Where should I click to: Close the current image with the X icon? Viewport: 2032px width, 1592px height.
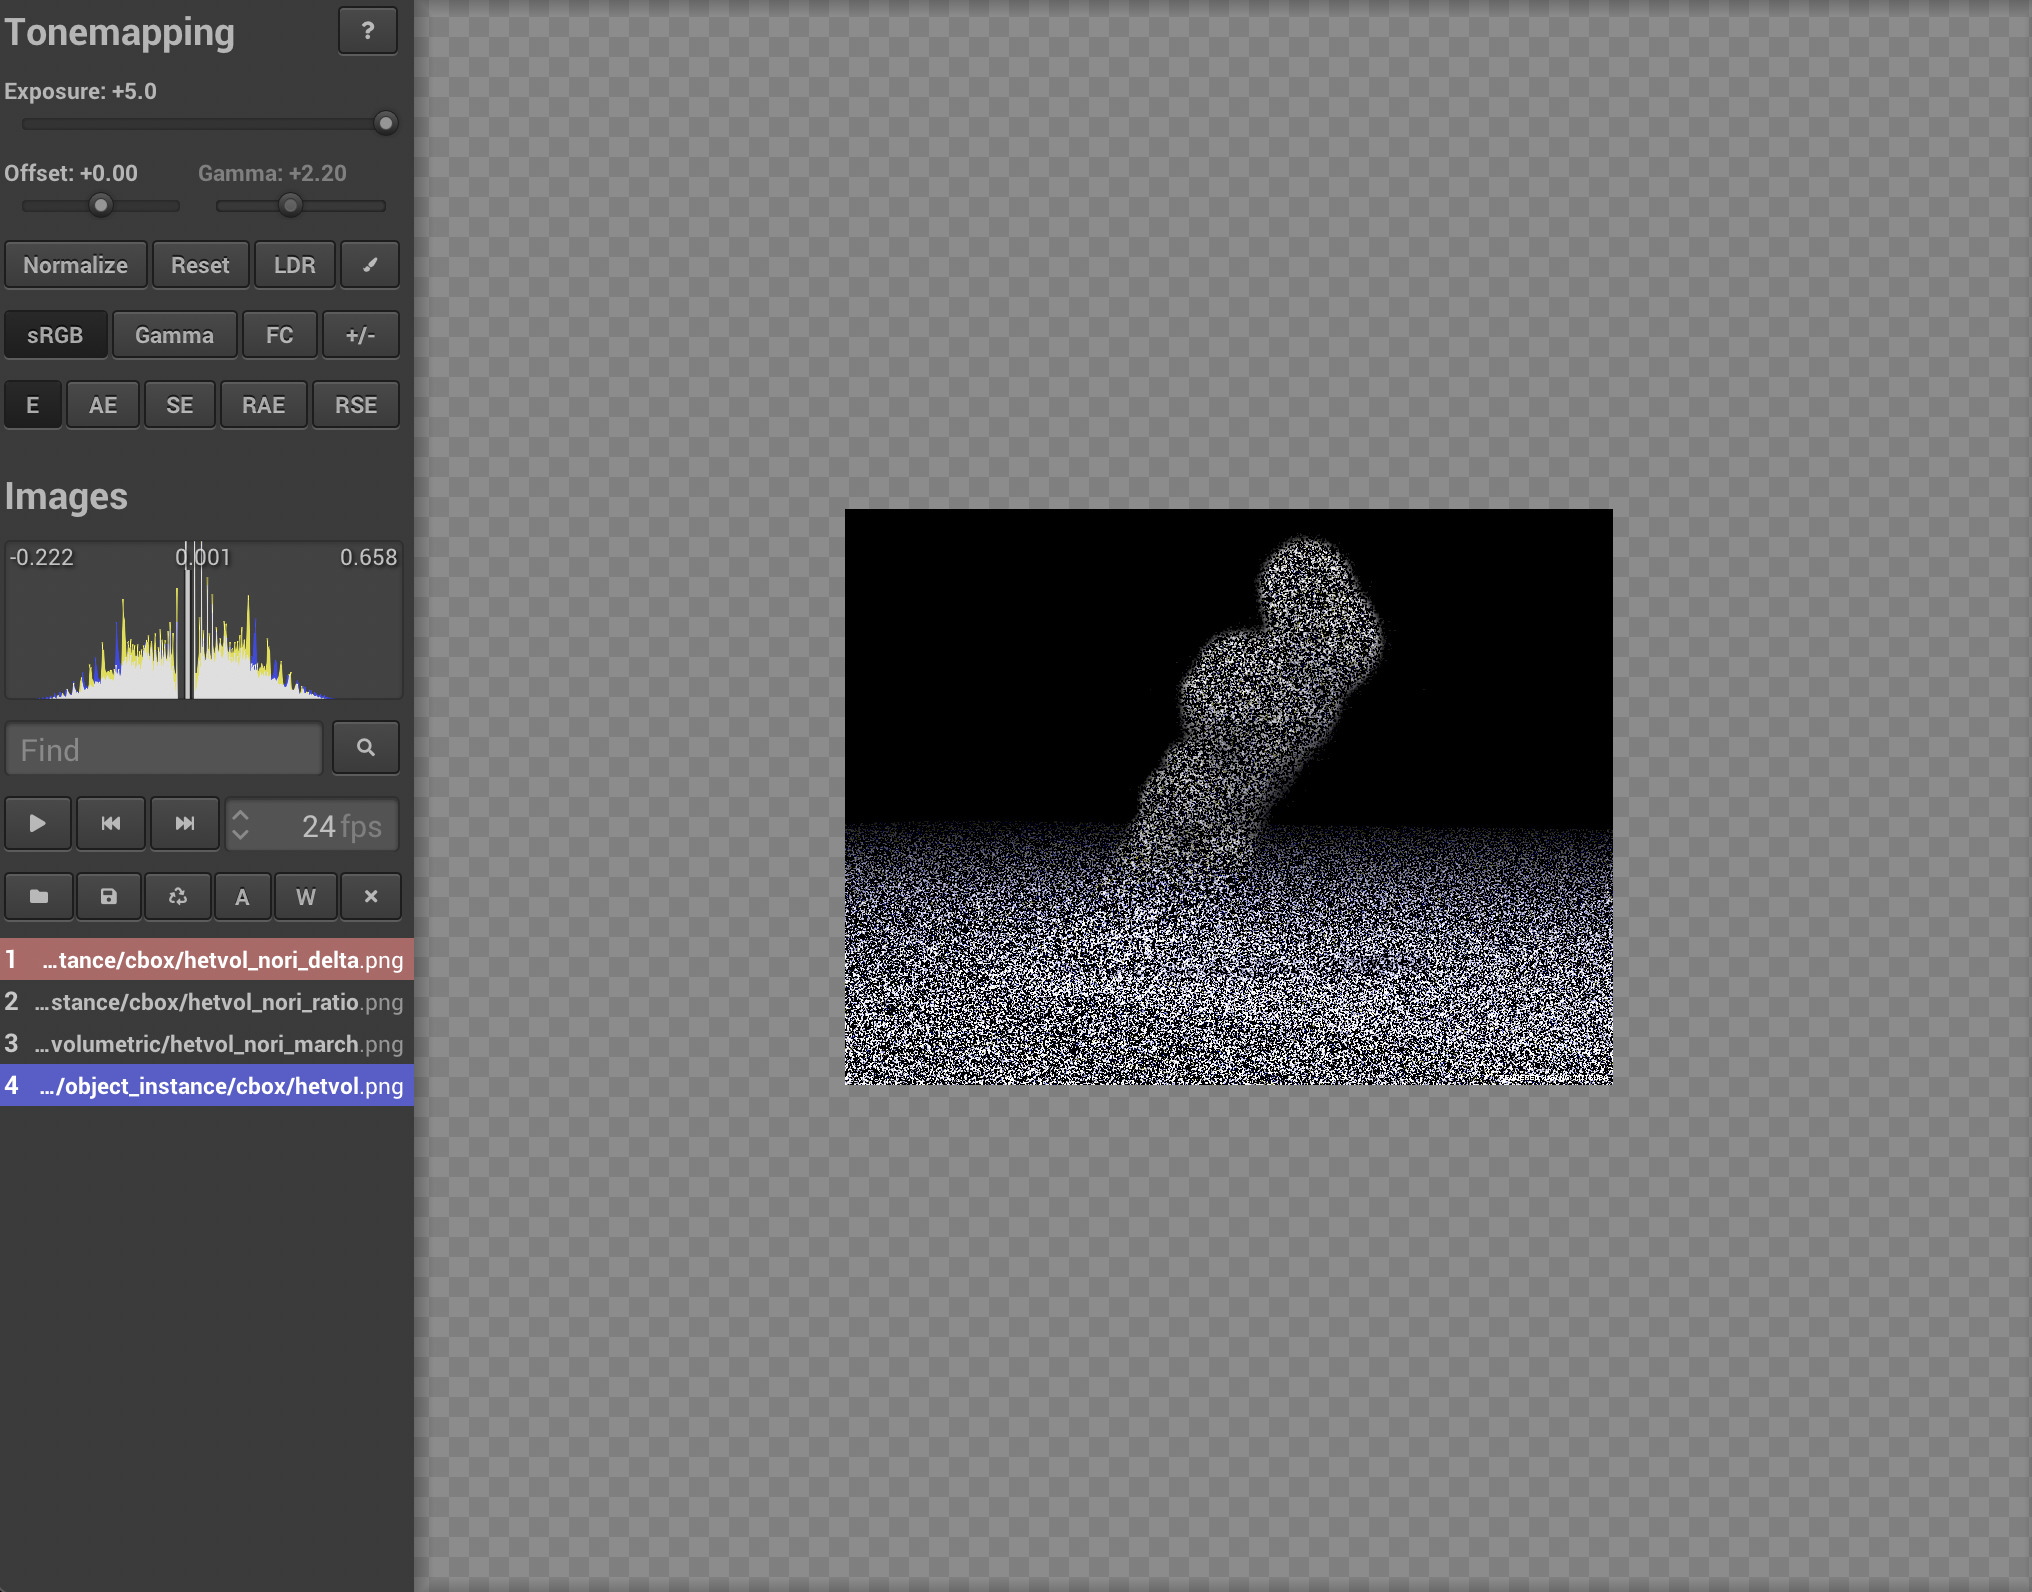[371, 897]
